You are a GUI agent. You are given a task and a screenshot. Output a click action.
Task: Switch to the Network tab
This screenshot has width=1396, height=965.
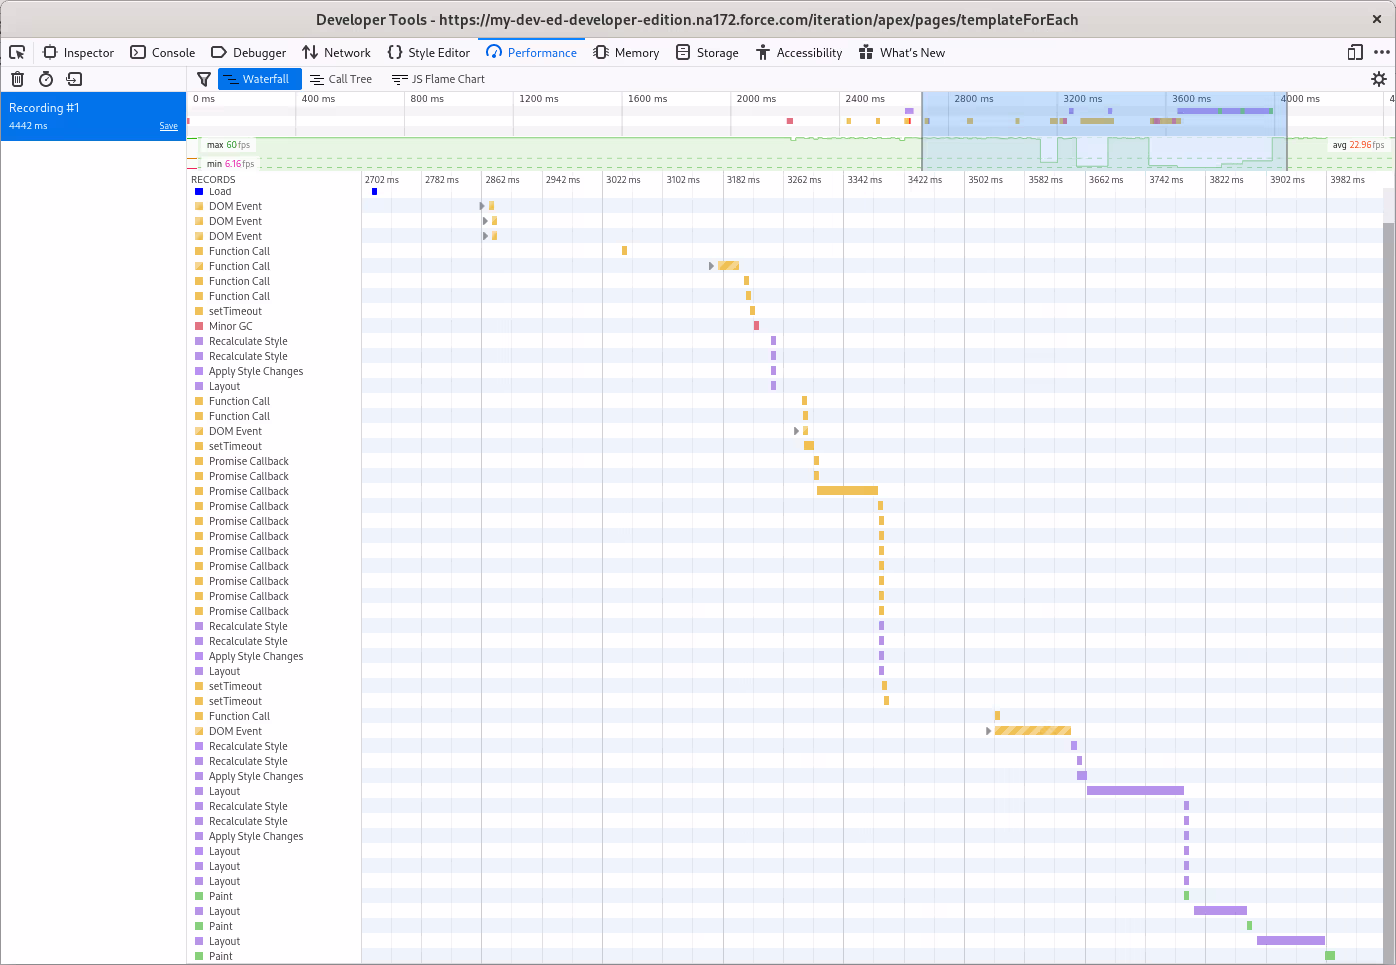[336, 53]
